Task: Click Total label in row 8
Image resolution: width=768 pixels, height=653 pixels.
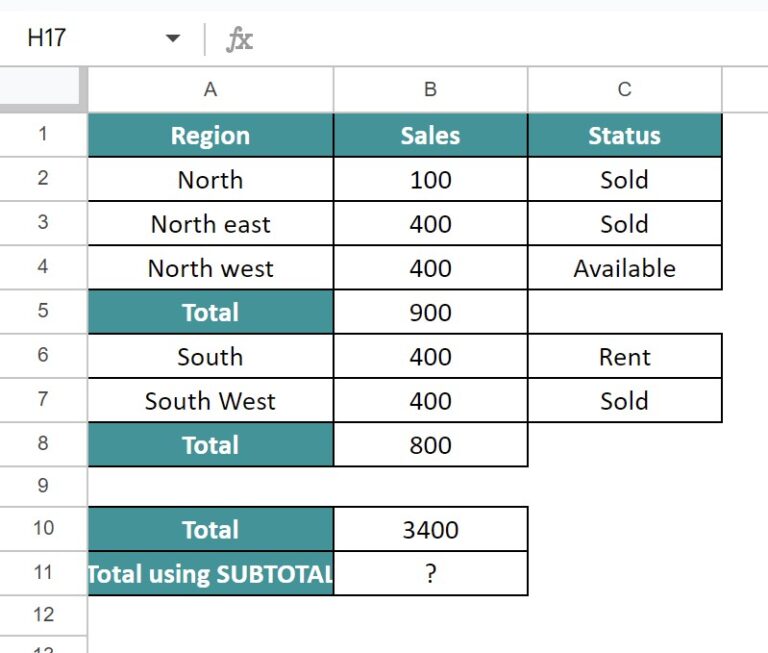Action: 211,445
